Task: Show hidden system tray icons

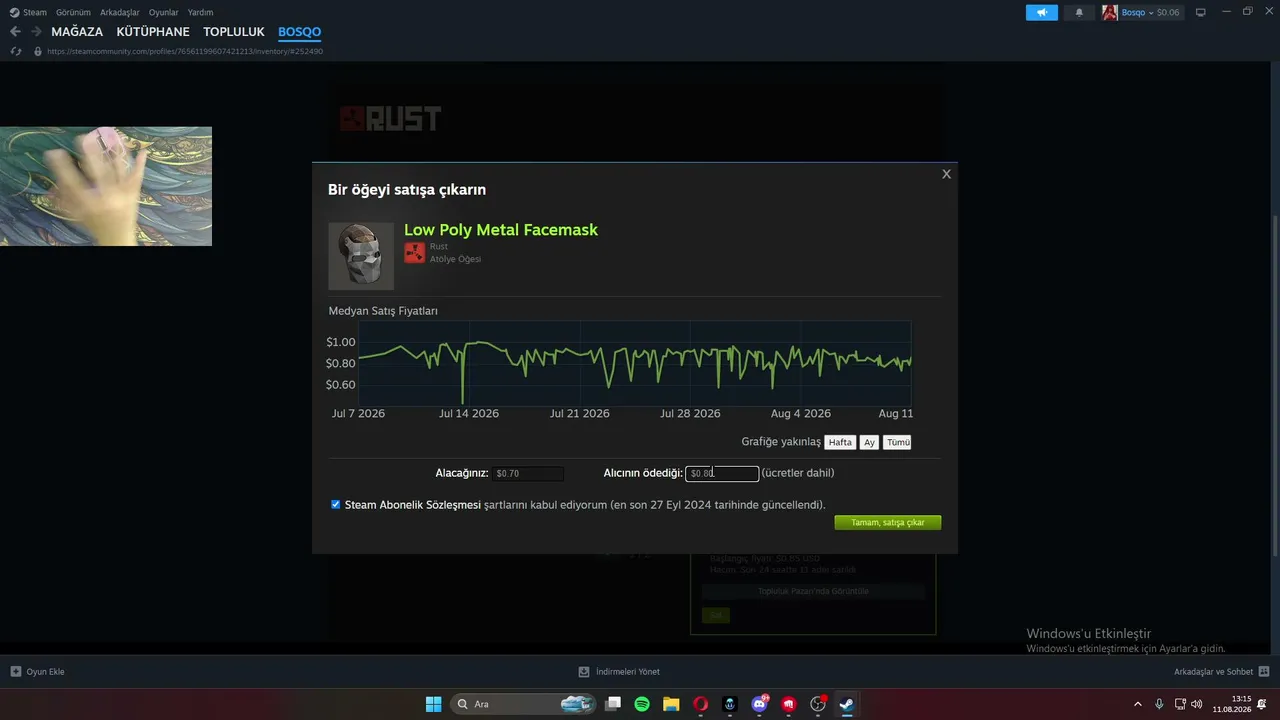Action: (1137, 704)
